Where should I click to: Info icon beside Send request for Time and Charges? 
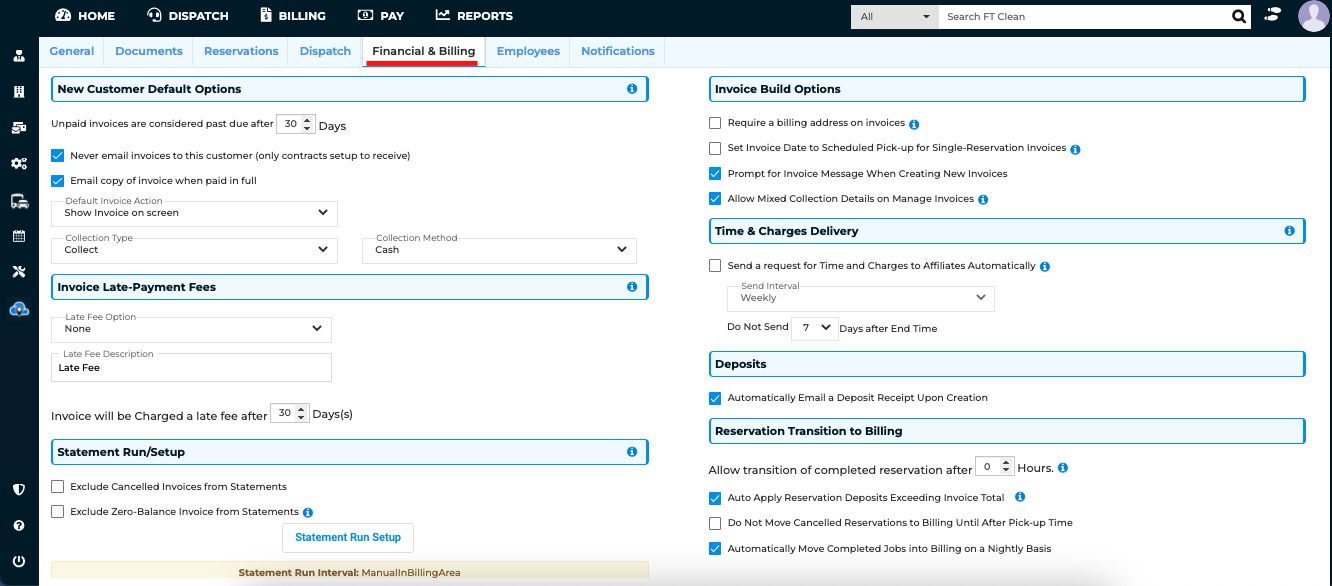[1044, 267]
